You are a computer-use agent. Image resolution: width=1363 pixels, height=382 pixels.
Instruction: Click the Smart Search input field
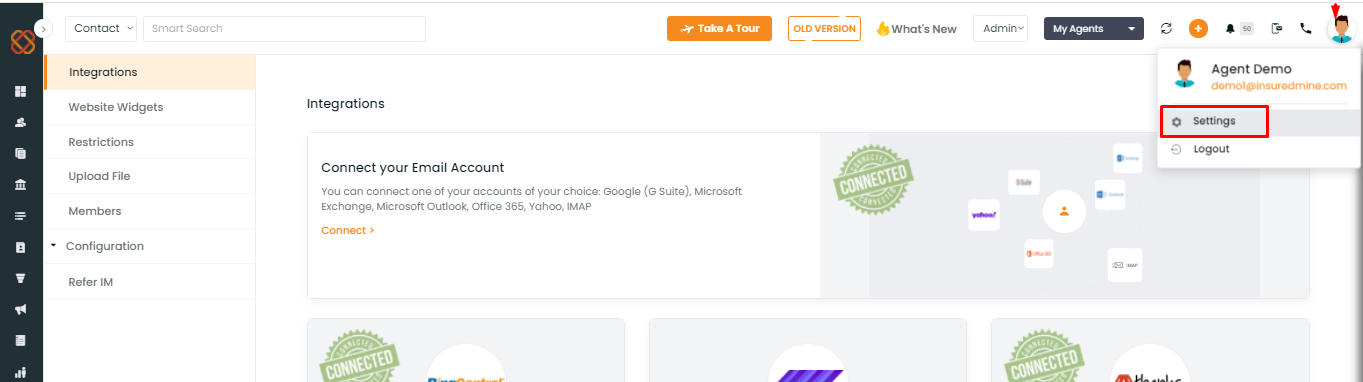(x=285, y=29)
